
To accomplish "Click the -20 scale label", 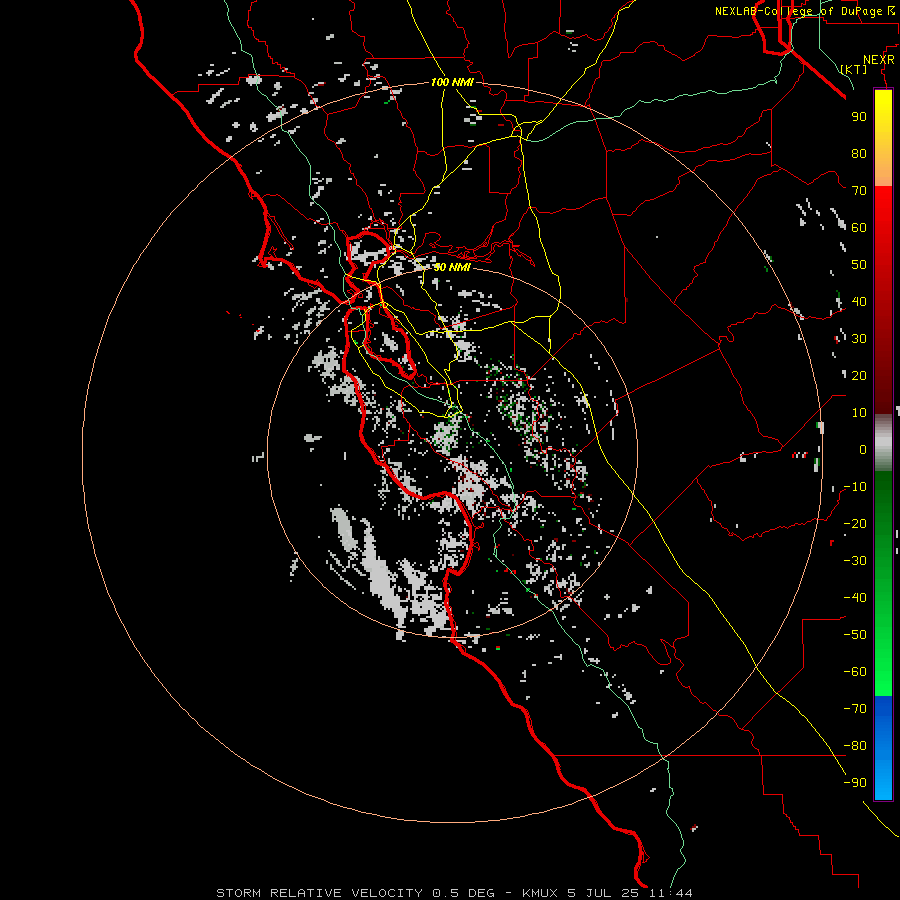I will (855, 523).
